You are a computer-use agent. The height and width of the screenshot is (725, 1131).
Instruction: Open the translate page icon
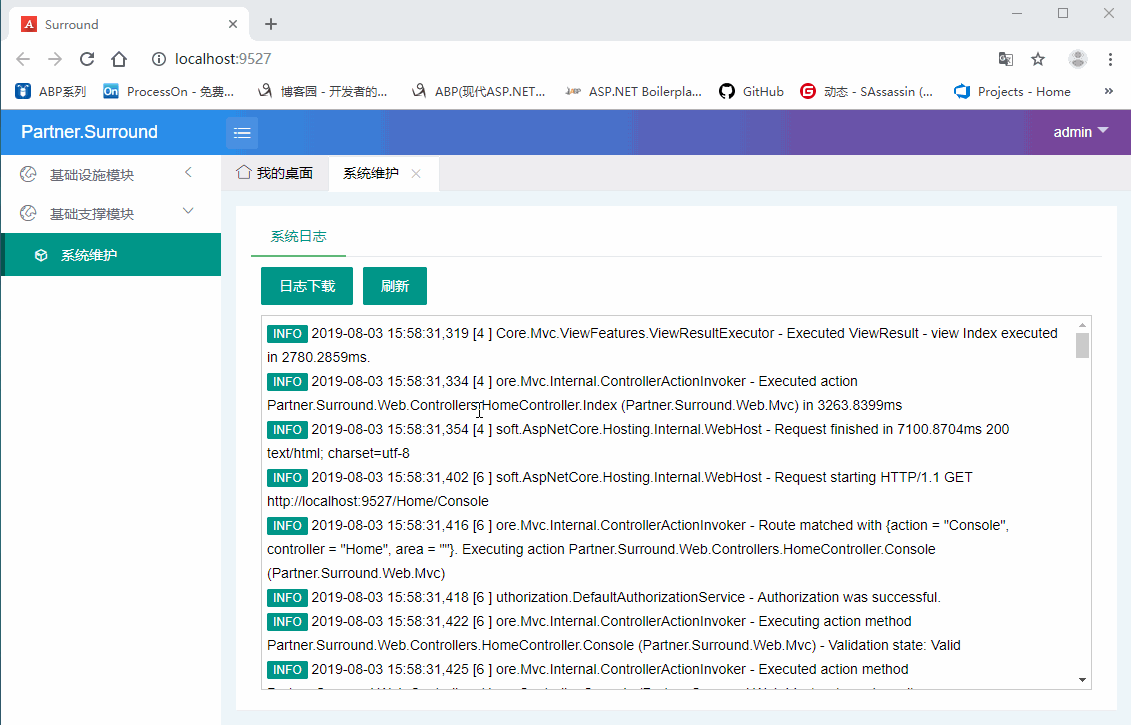[1005, 59]
